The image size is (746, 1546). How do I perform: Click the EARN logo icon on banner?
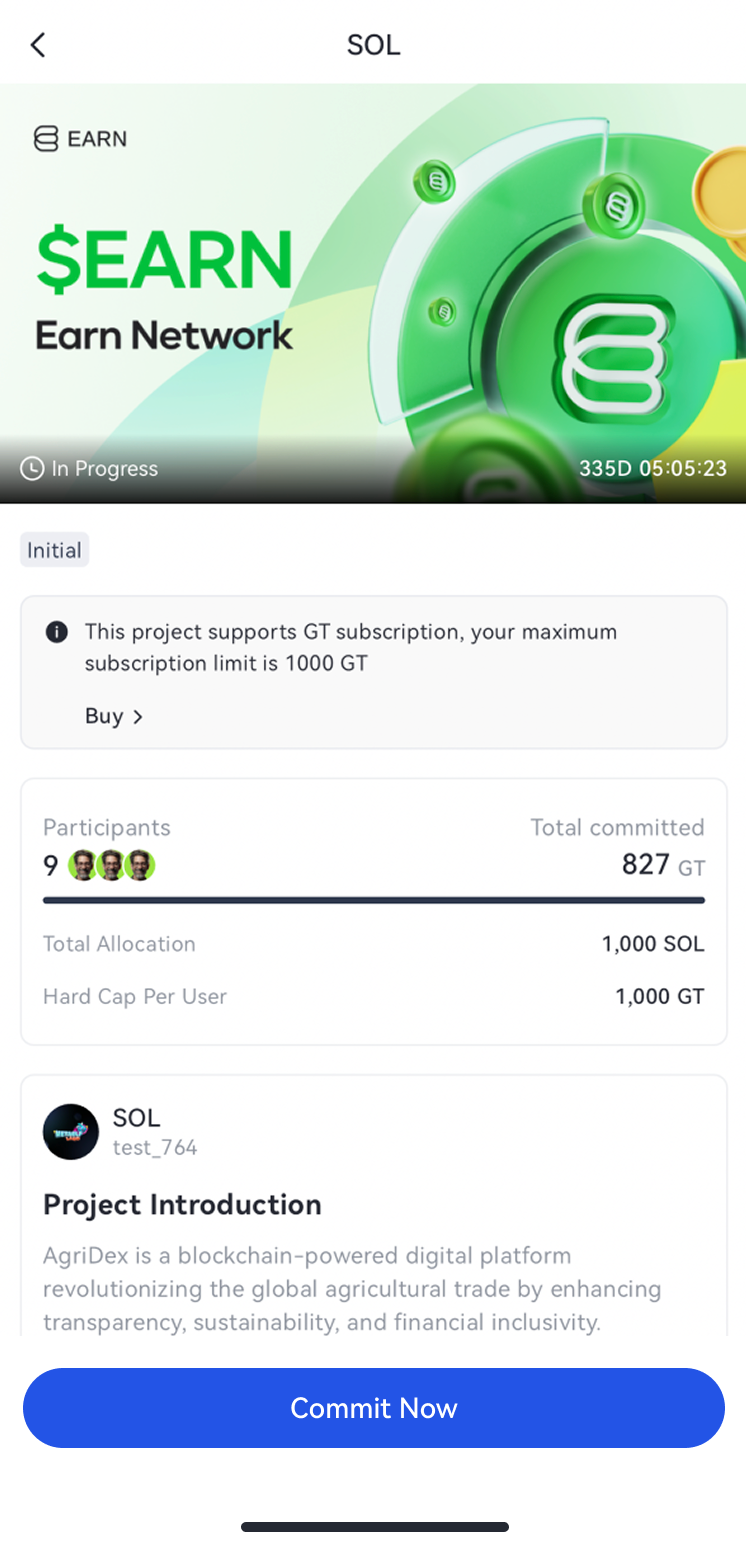[46, 138]
